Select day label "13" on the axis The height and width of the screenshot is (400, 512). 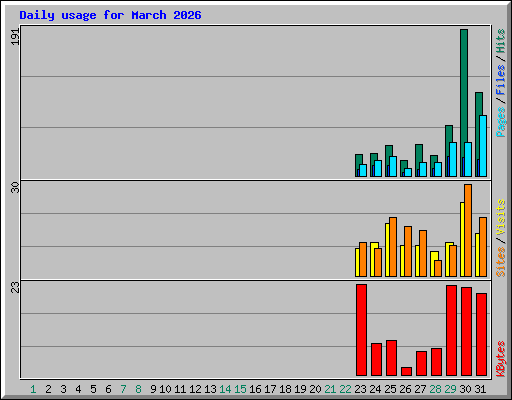[210, 389]
